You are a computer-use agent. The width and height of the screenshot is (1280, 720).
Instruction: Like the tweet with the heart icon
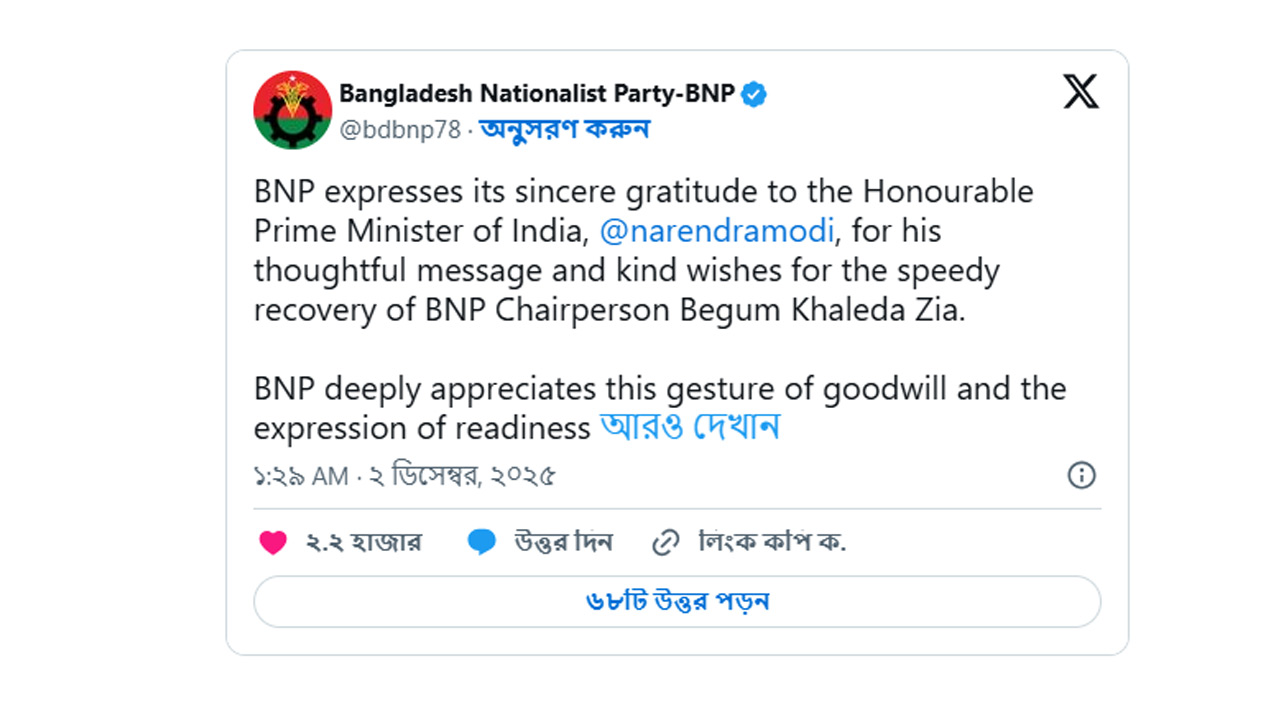pyautogui.click(x=273, y=543)
